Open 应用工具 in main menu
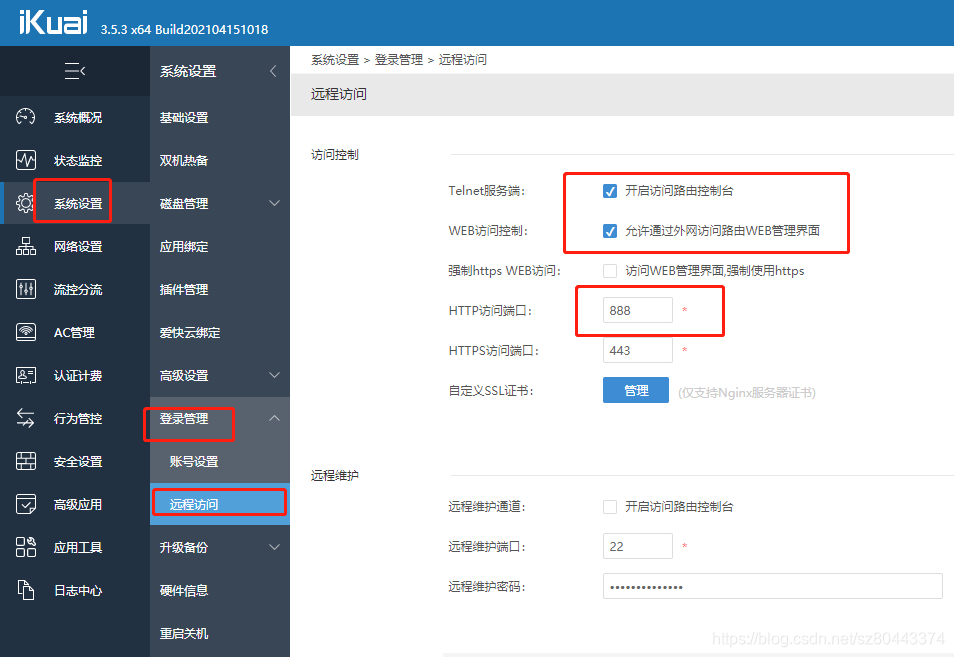The height and width of the screenshot is (657, 954). pos(78,548)
